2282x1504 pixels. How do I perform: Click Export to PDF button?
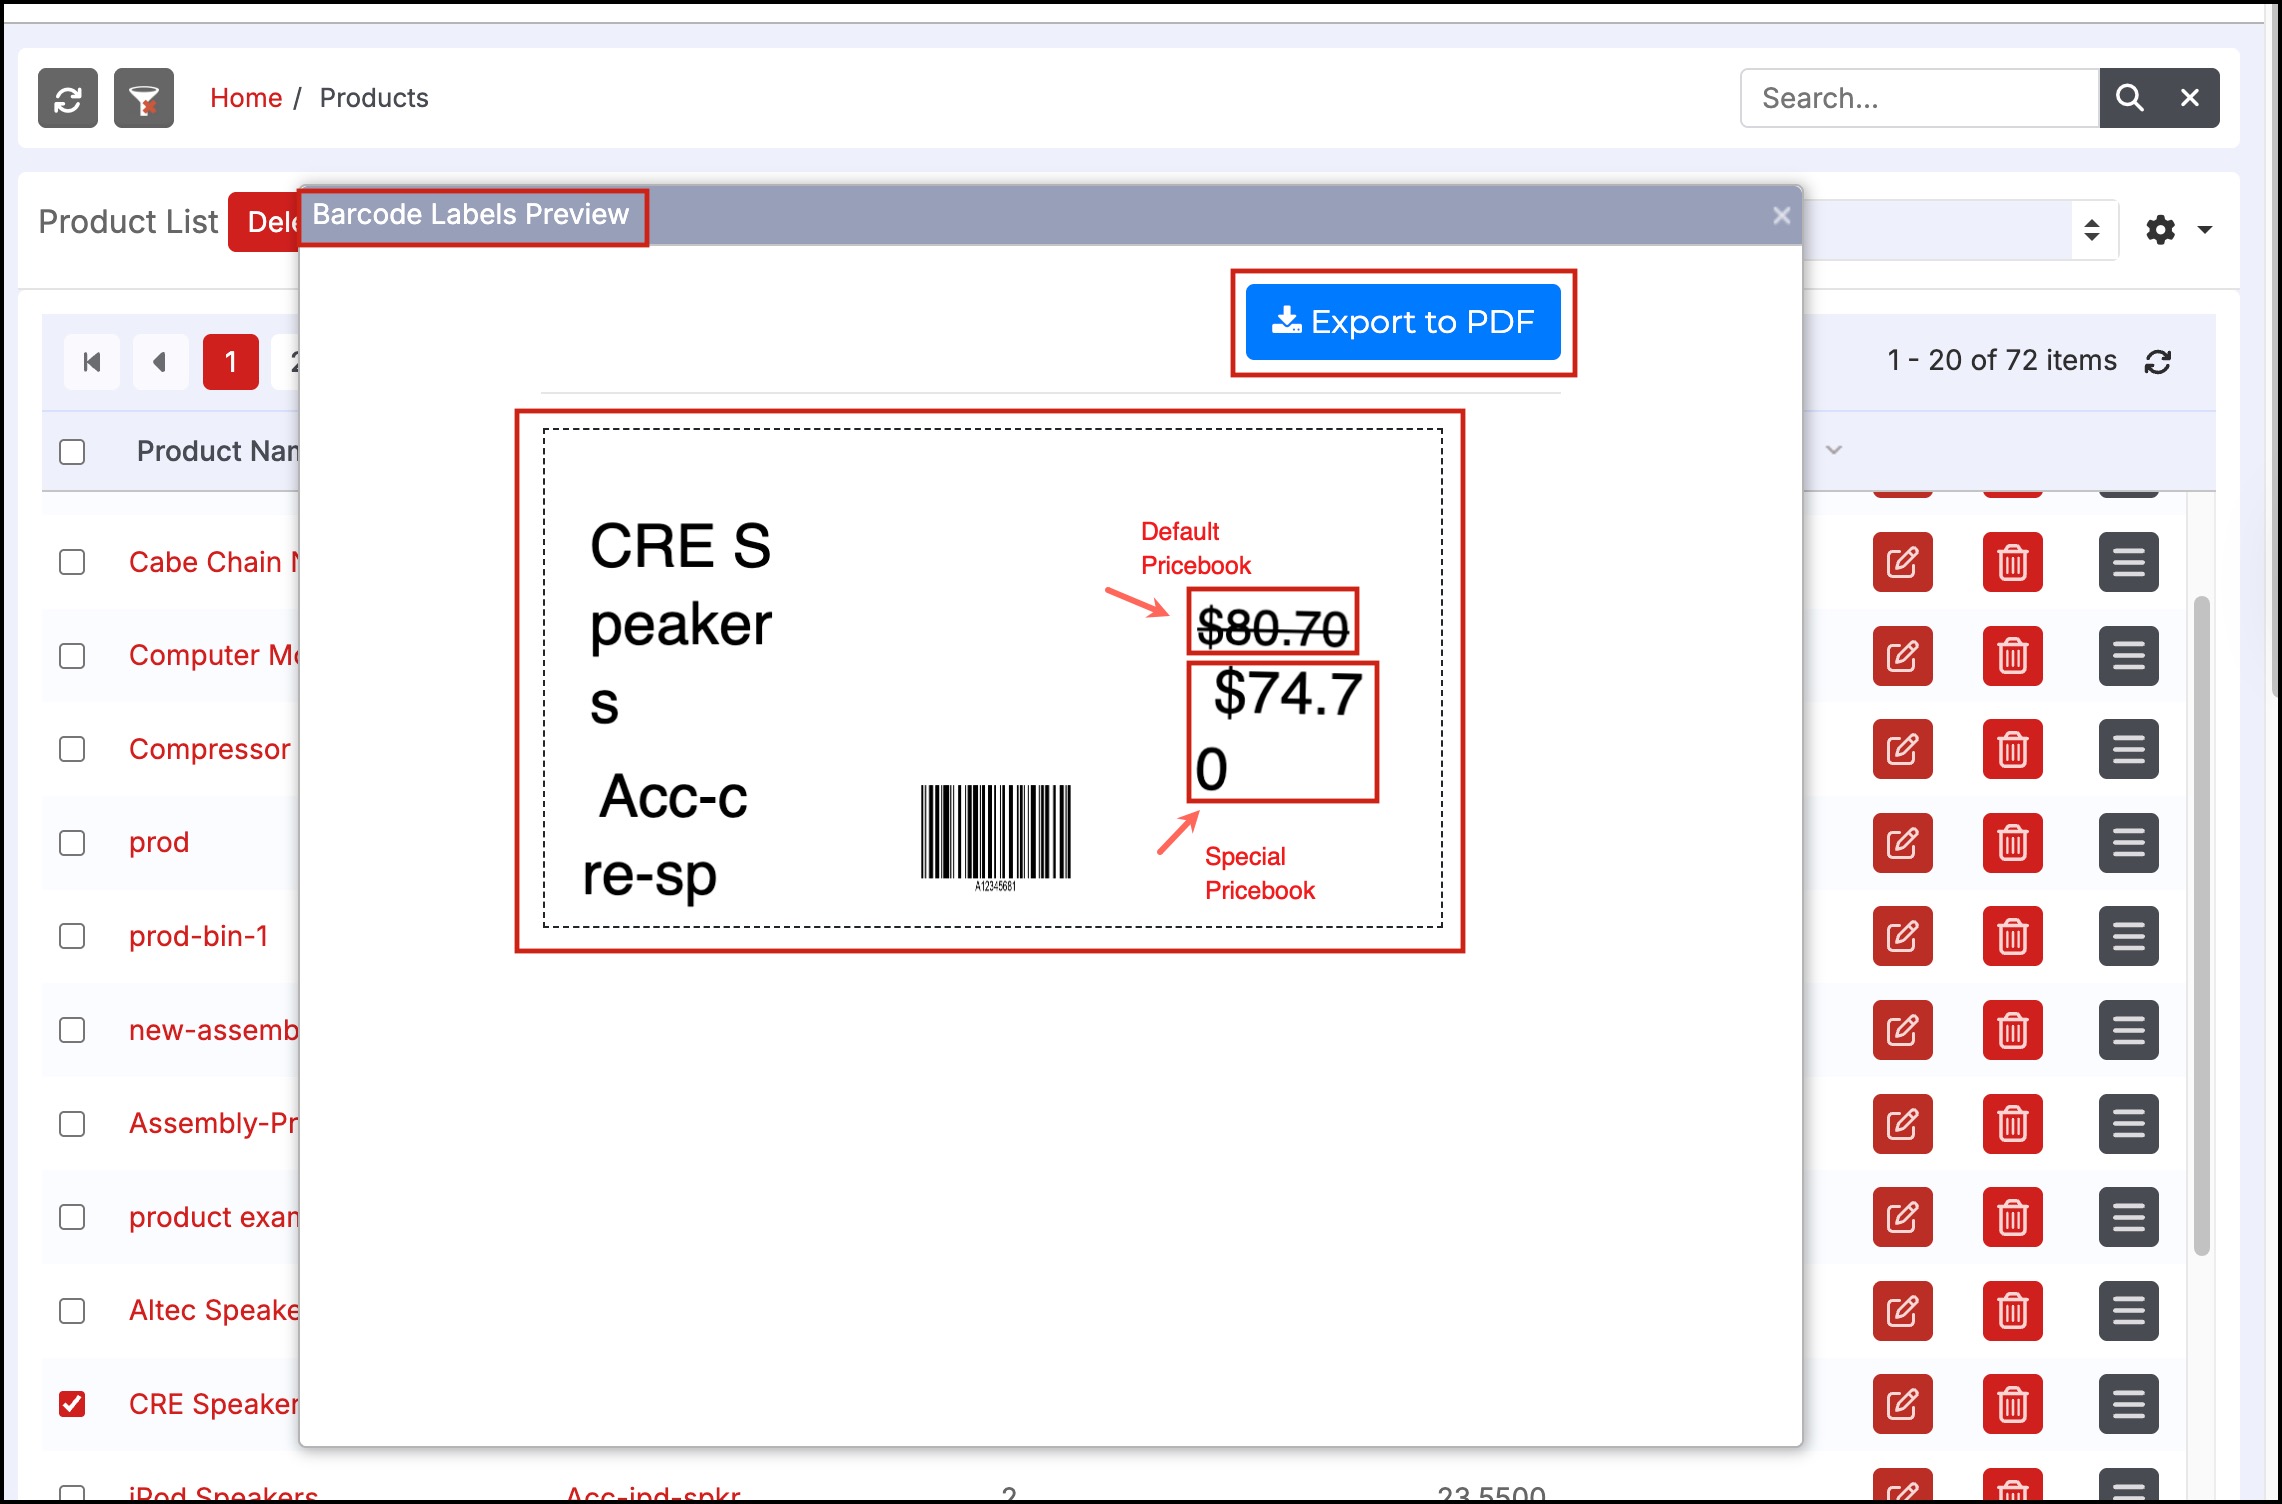[1403, 322]
